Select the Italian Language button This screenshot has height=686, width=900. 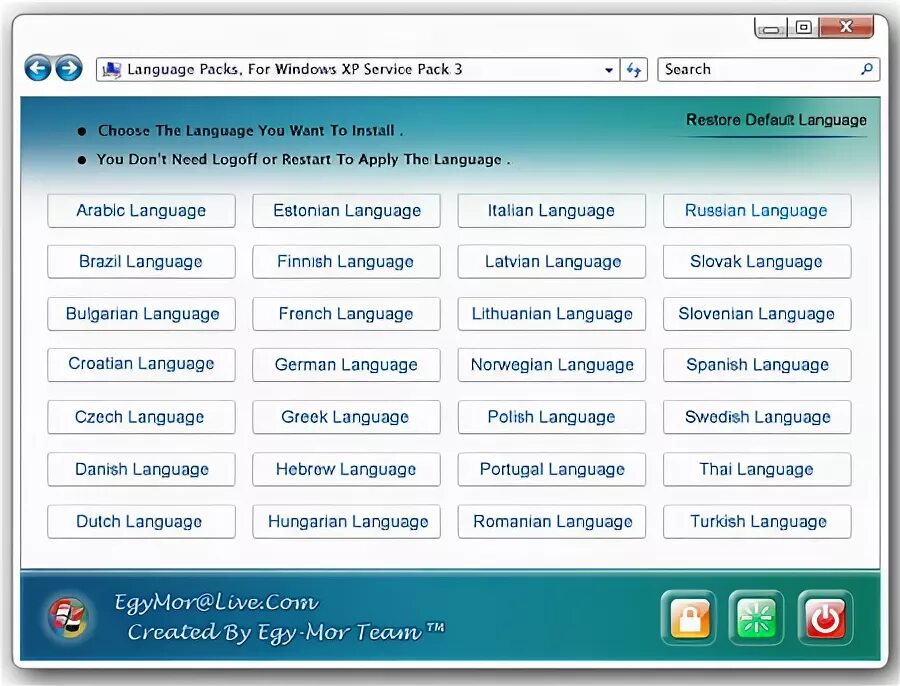552,211
